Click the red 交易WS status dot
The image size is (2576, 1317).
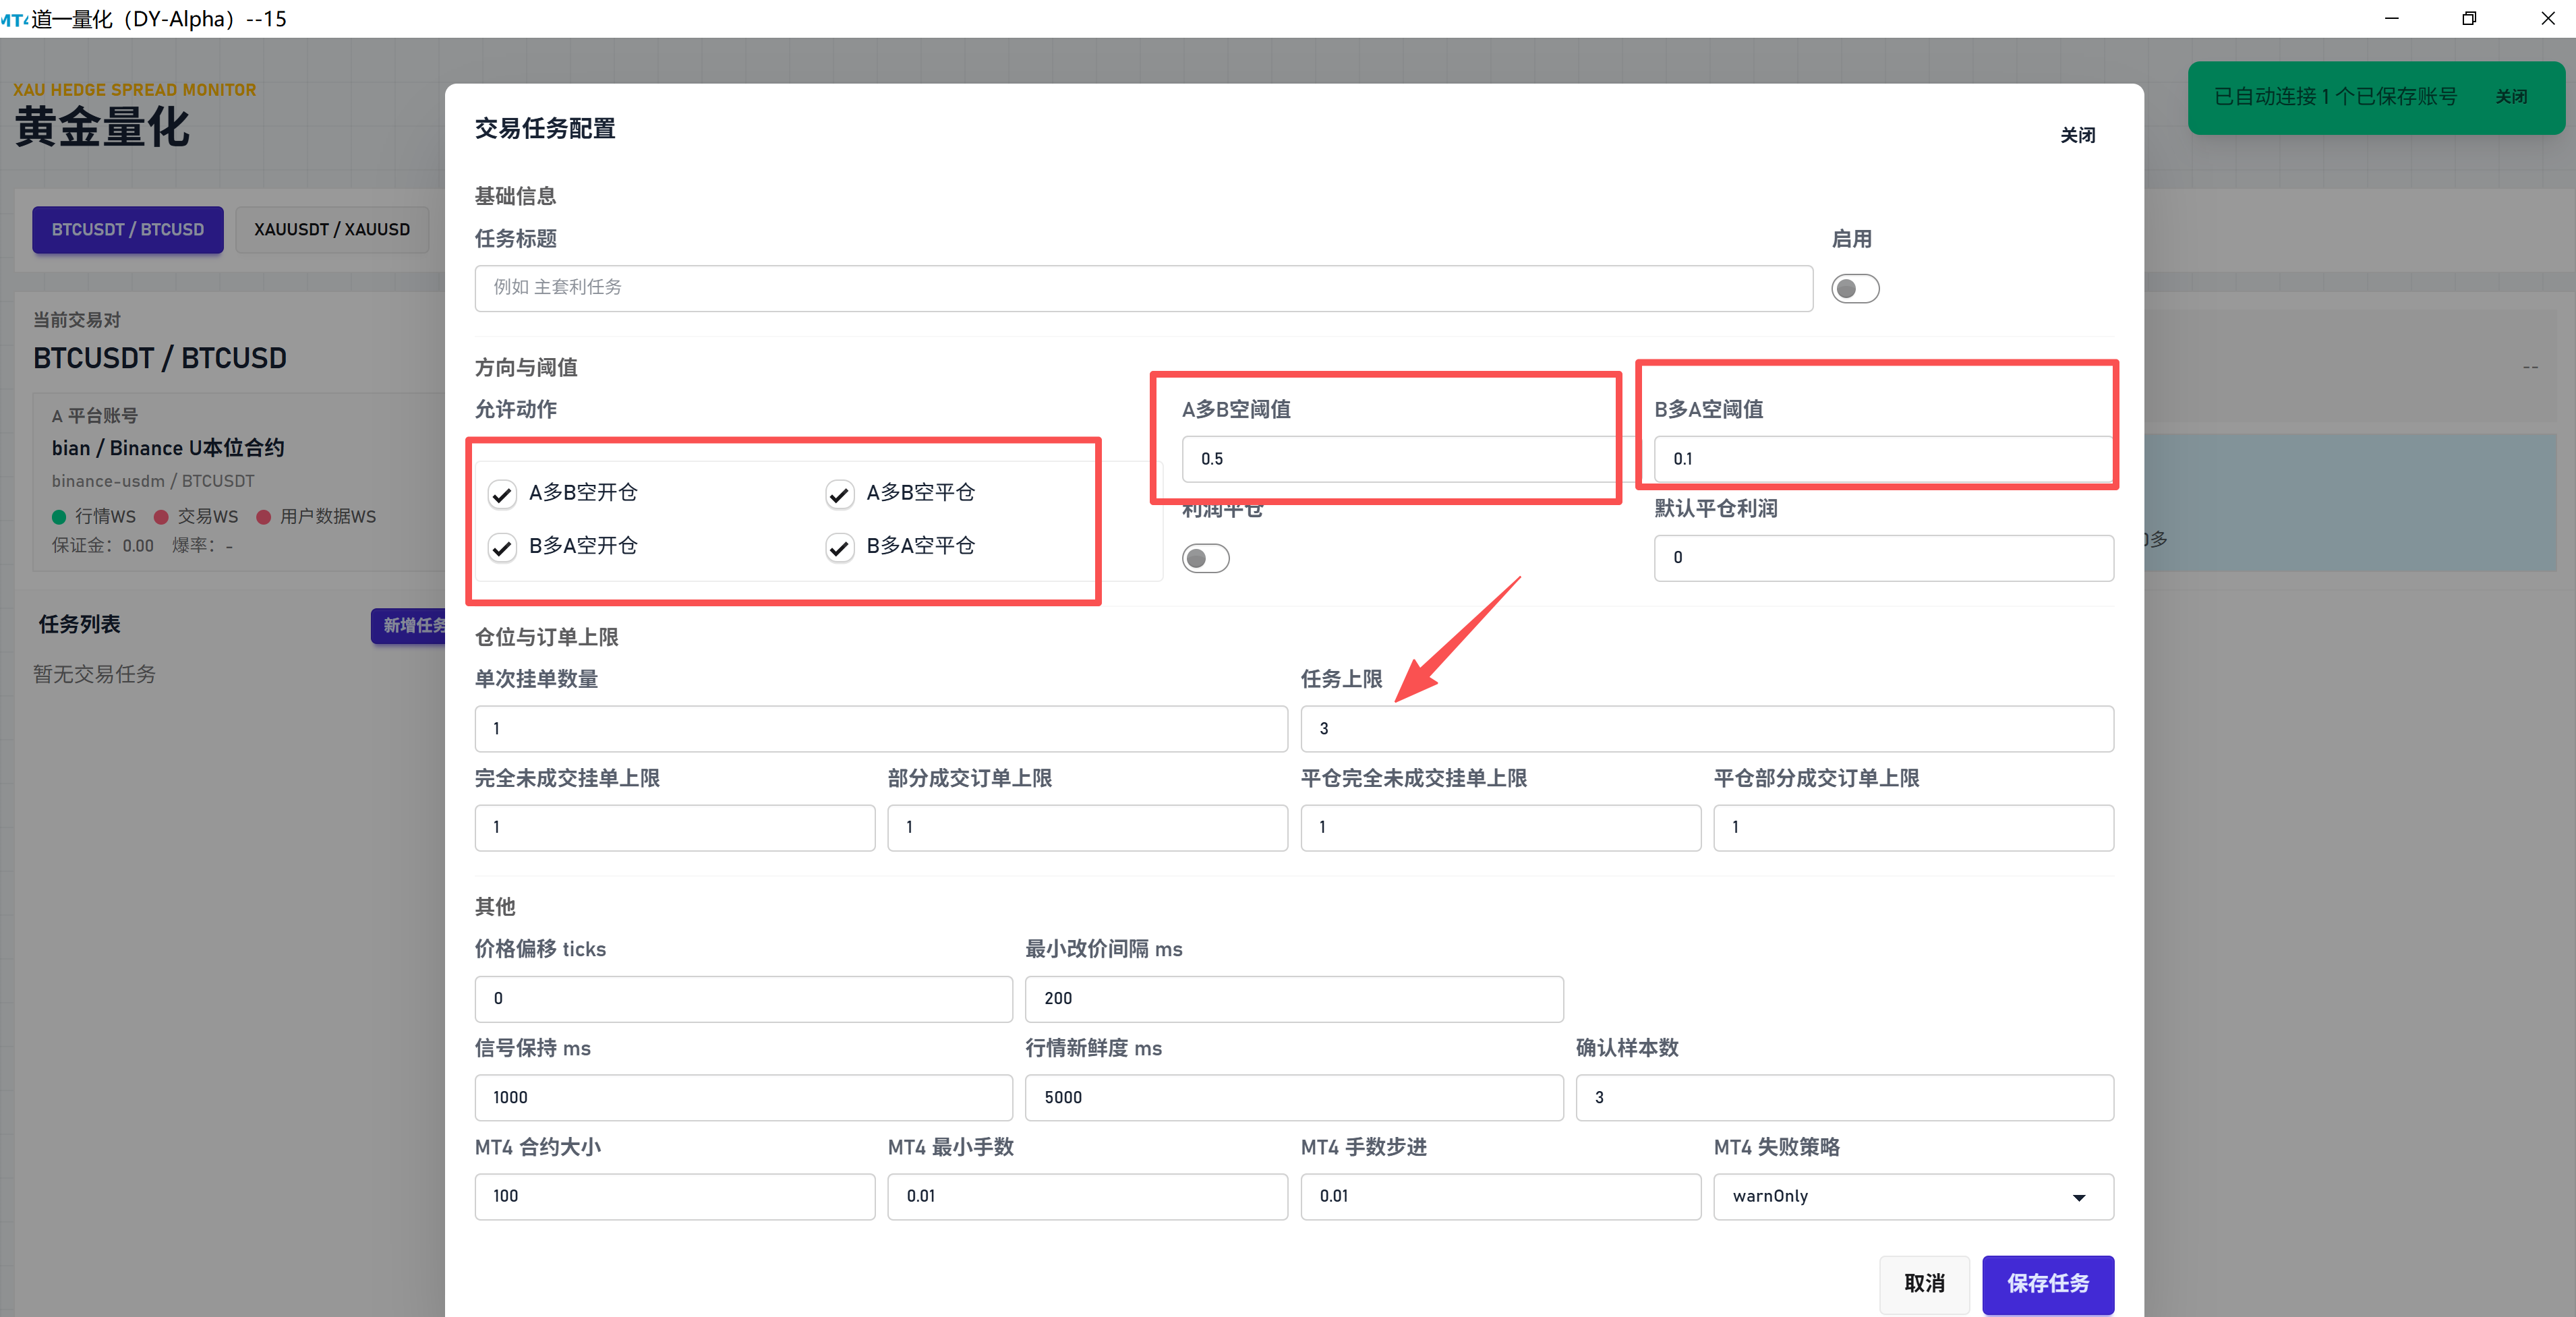pos(161,517)
